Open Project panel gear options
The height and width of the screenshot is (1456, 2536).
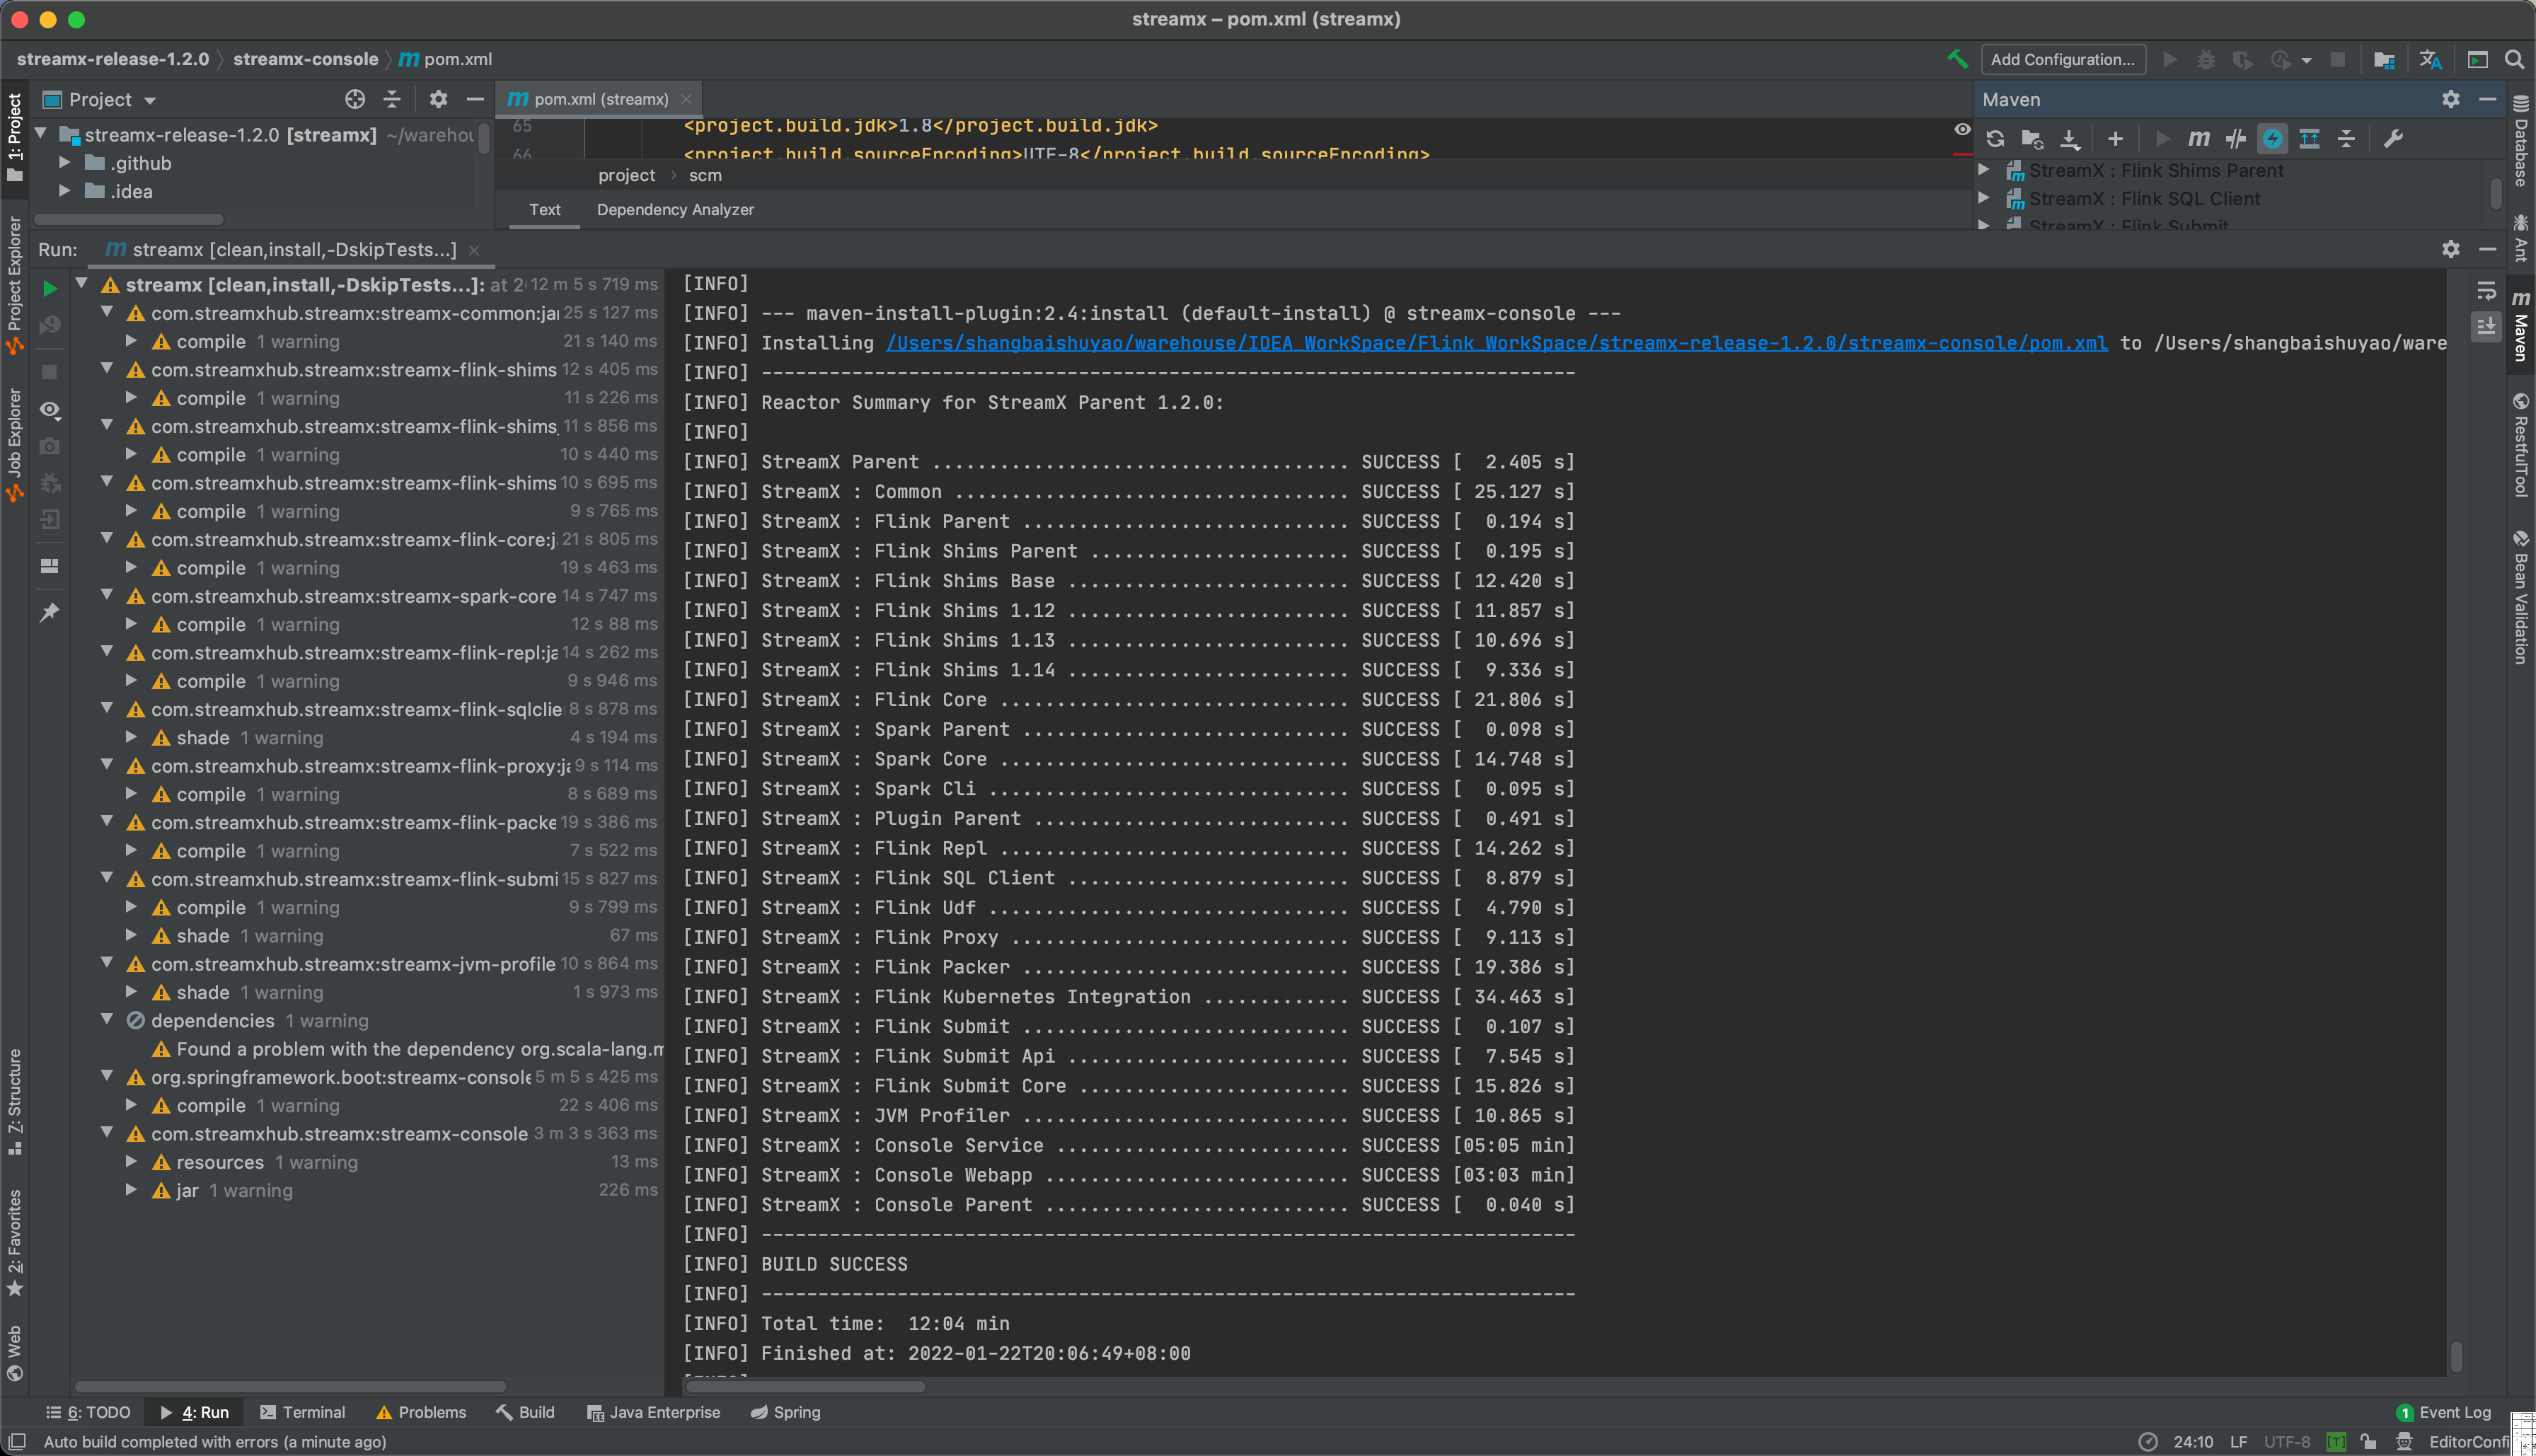click(438, 99)
